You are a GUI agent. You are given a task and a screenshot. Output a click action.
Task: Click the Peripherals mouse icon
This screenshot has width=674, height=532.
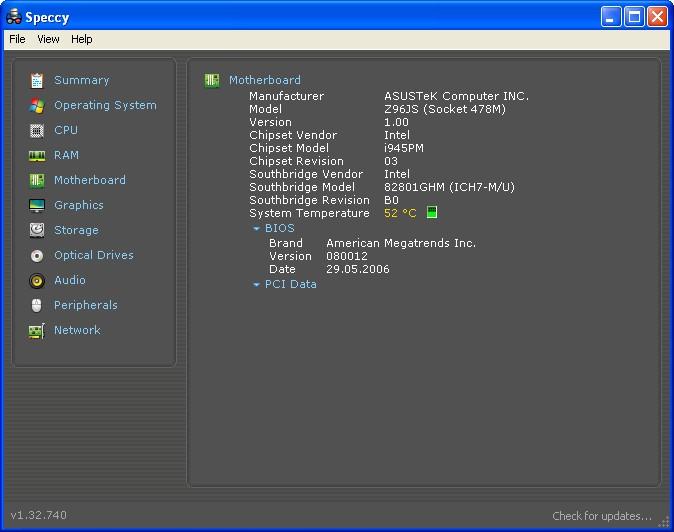coord(37,306)
